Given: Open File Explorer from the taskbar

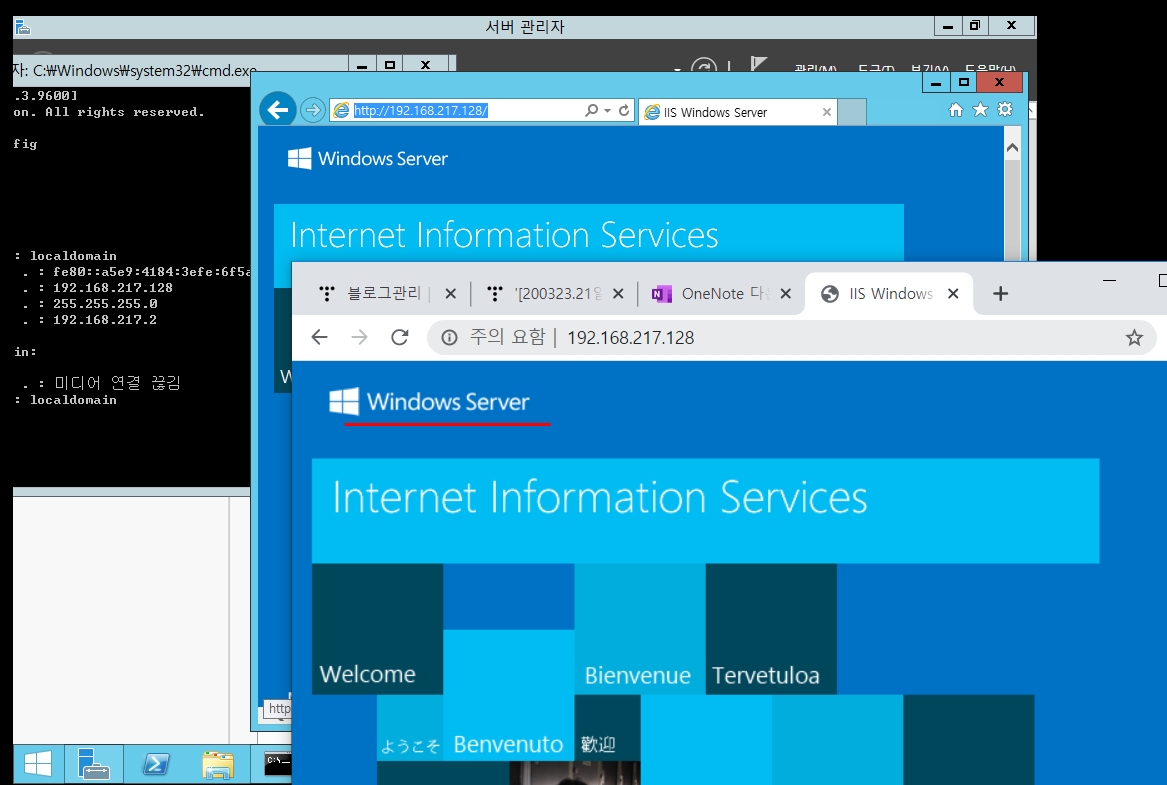Looking at the screenshot, I should 217,764.
